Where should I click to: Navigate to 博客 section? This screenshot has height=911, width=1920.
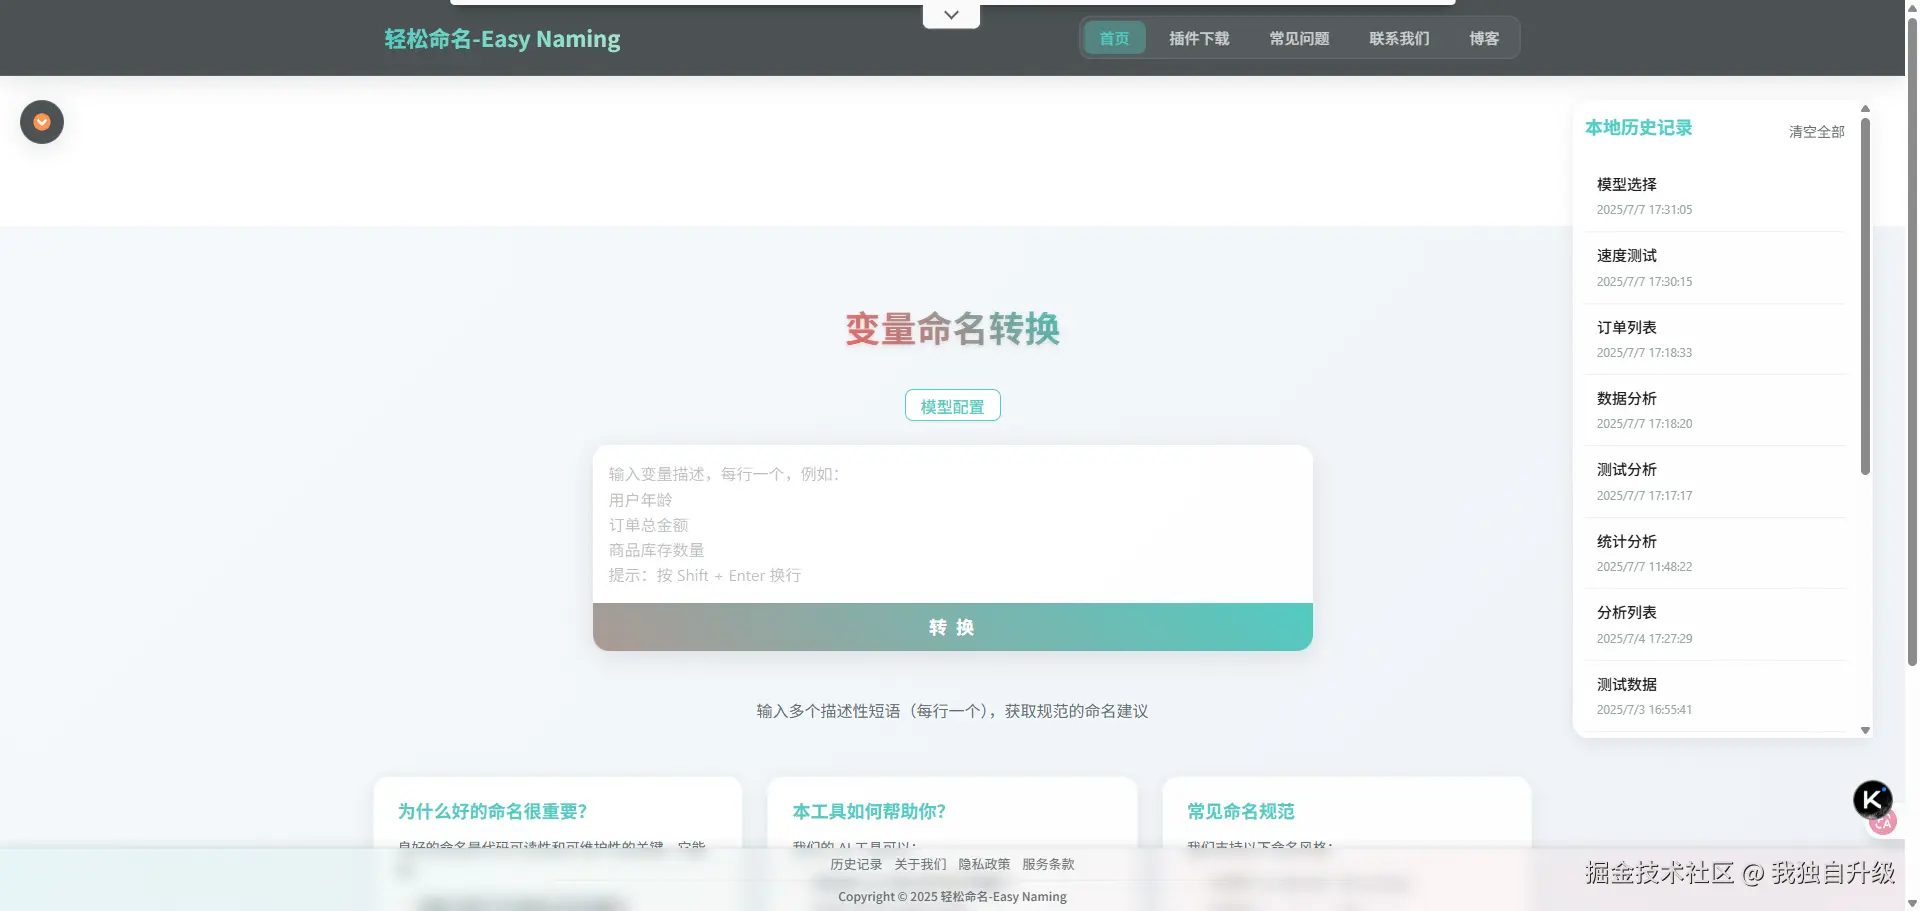tap(1484, 38)
